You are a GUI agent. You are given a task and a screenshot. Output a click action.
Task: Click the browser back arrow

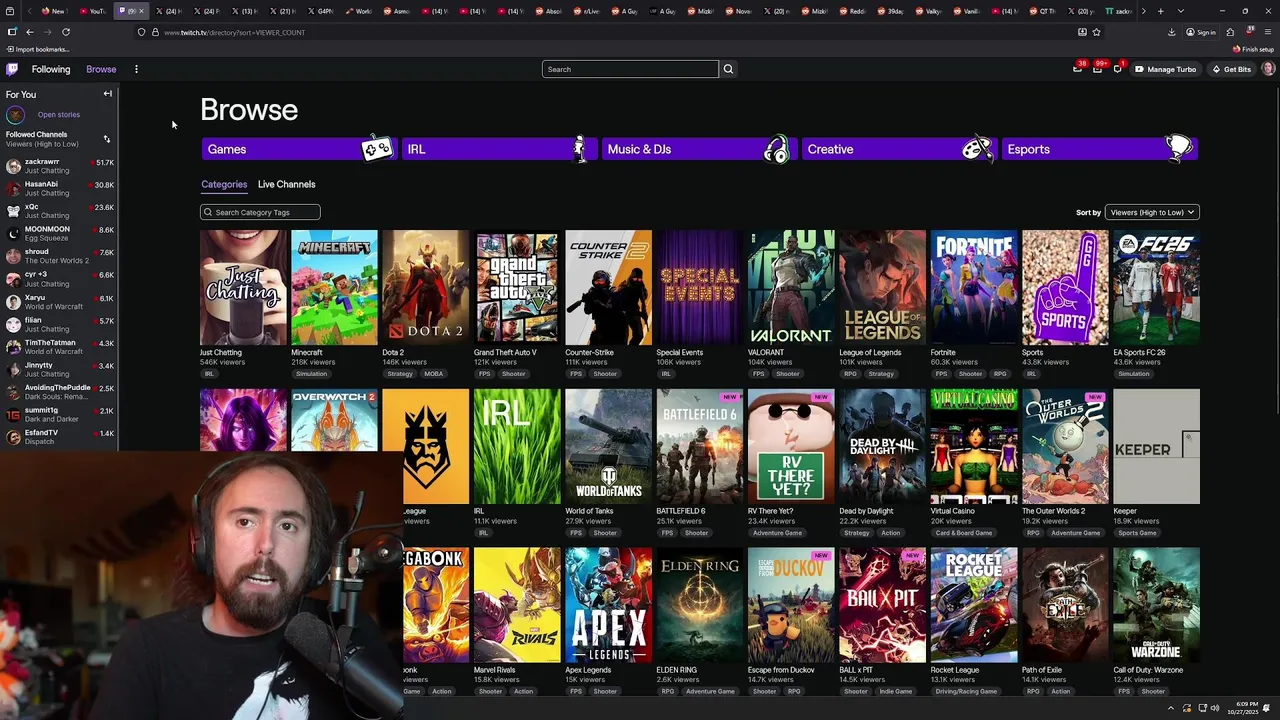click(30, 32)
